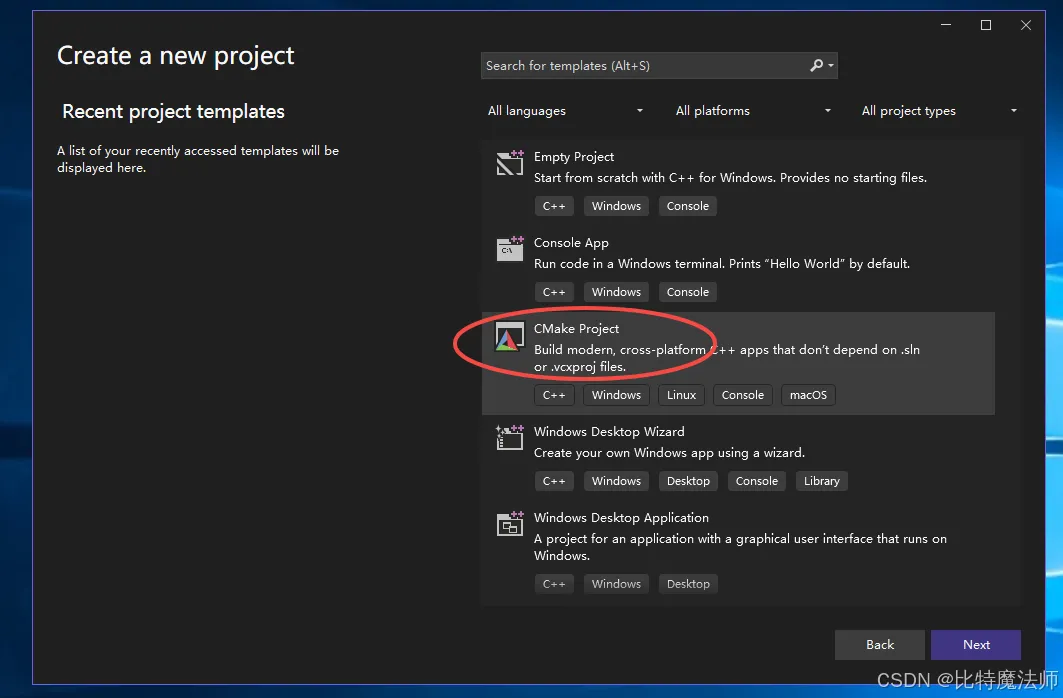Viewport: 1063px width, 698px height.
Task: Click the Windows Desktop Wizard icon
Action: [510, 438]
